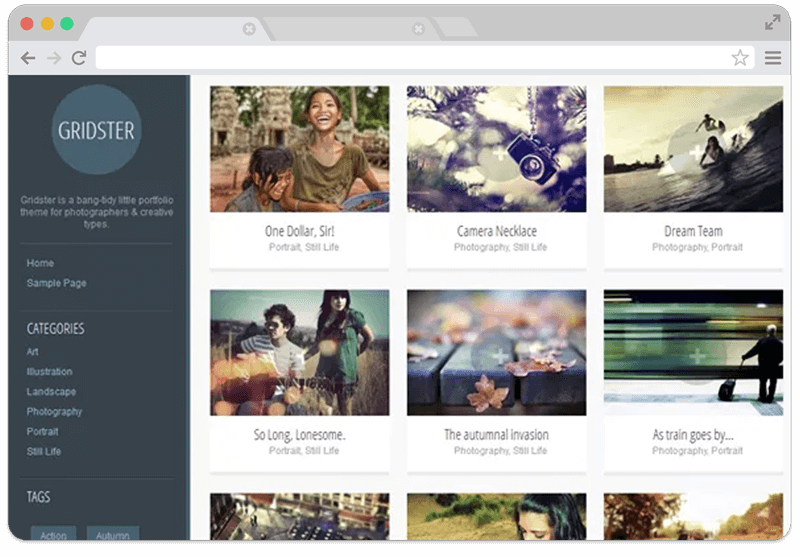Image resolution: width=800 pixels, height=557 pixels.
Task: Click the fullscreen expand arrows icon
Action: pos(773,22)
